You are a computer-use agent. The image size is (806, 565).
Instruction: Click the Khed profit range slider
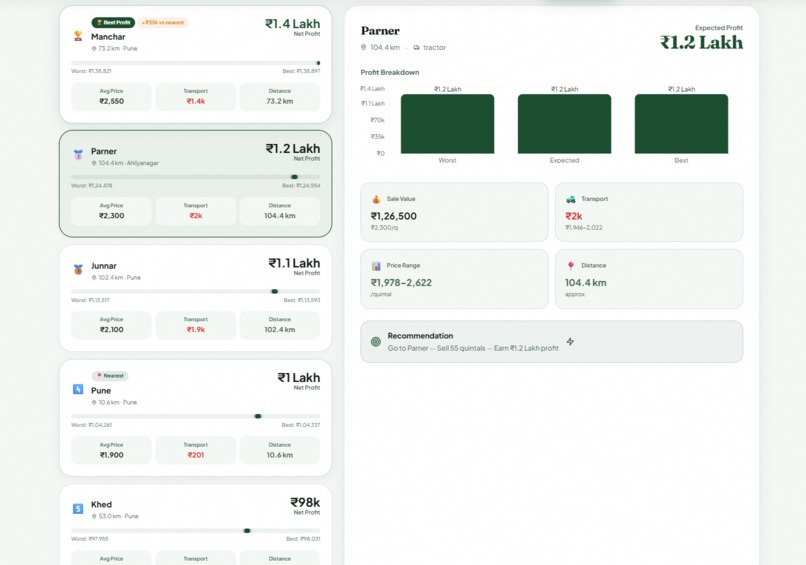click(195, 531)
